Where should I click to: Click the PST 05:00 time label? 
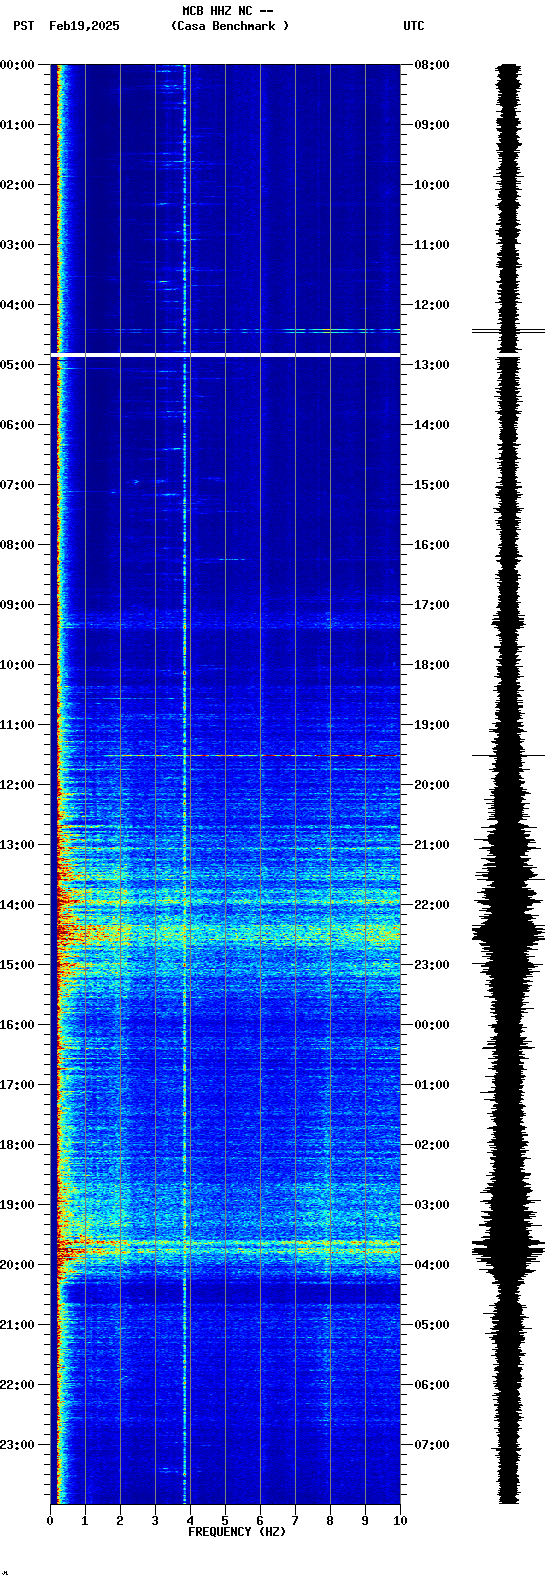(17, 365)
